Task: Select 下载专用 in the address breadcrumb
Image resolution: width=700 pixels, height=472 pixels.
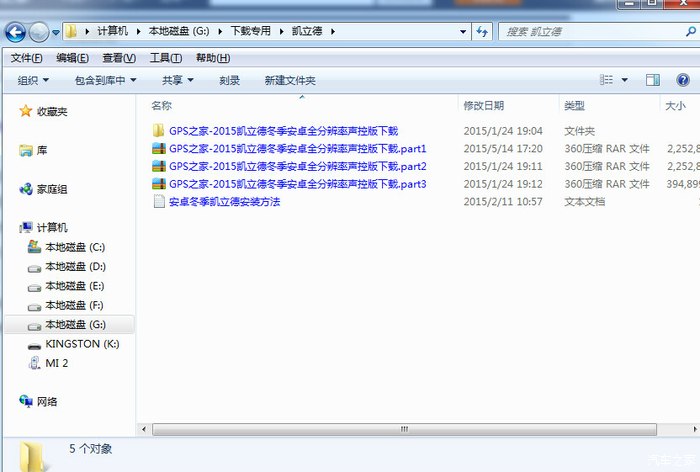Action: point(250,31)
